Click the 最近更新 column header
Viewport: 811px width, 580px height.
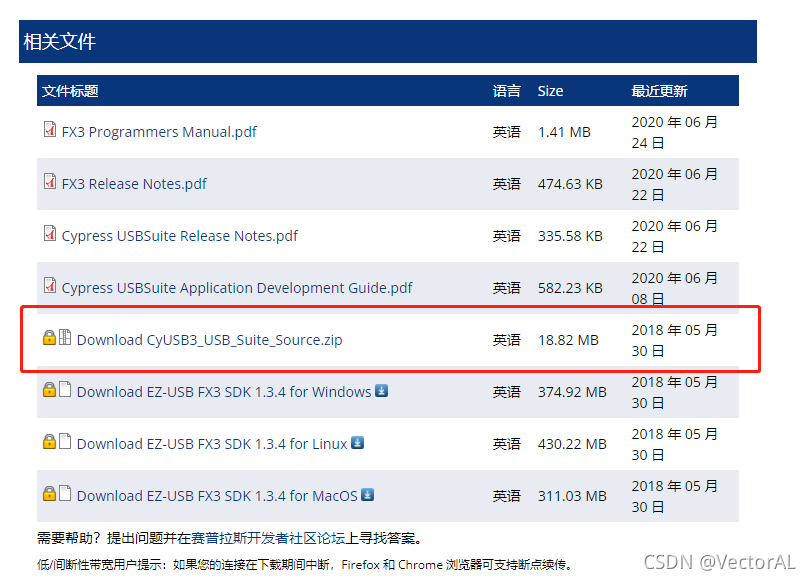pos(659,91)
